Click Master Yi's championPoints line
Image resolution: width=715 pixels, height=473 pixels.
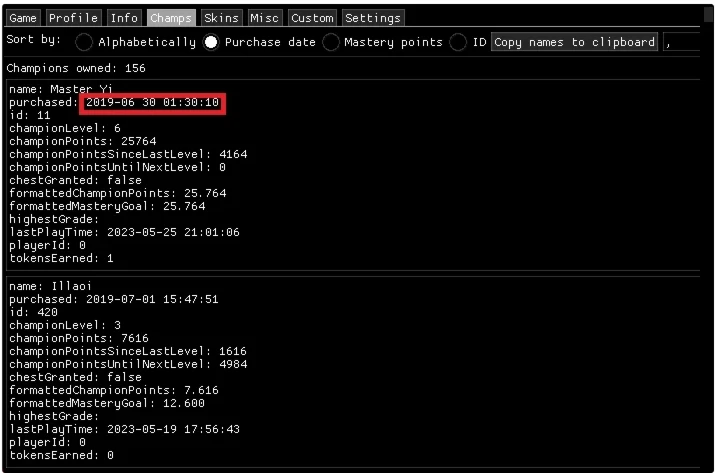[x=65, y=142]
